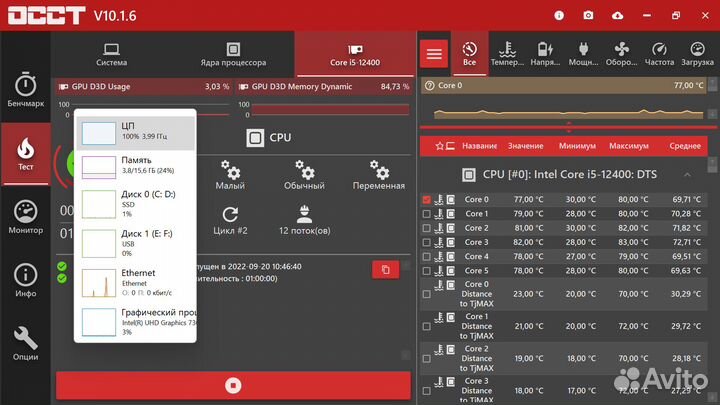720x405 pixels.
Task: Take a screenshot with camera icon
Action: [588, 16]
